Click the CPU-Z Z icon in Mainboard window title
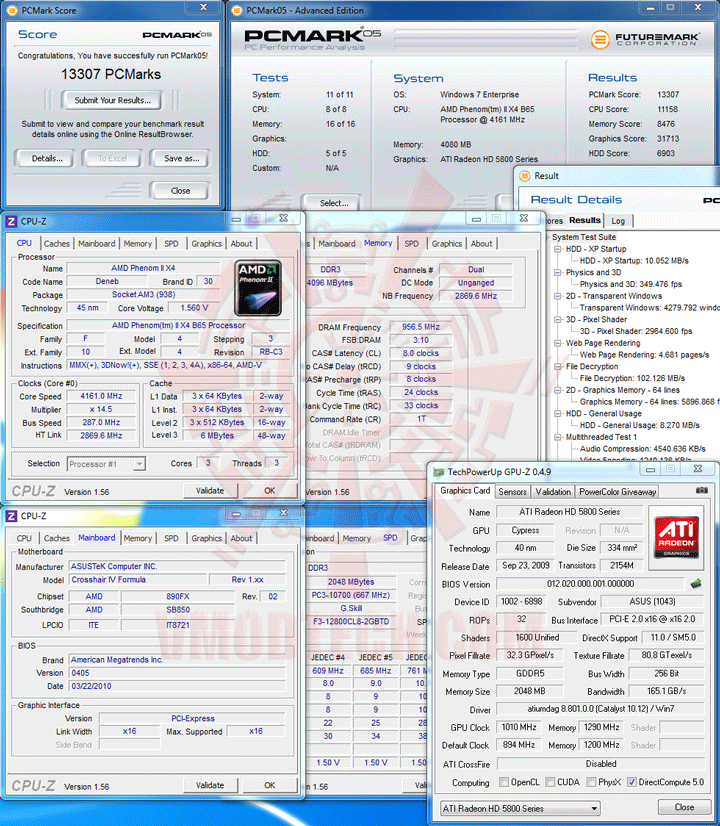720x826 pixels. [x=11, y=516]
